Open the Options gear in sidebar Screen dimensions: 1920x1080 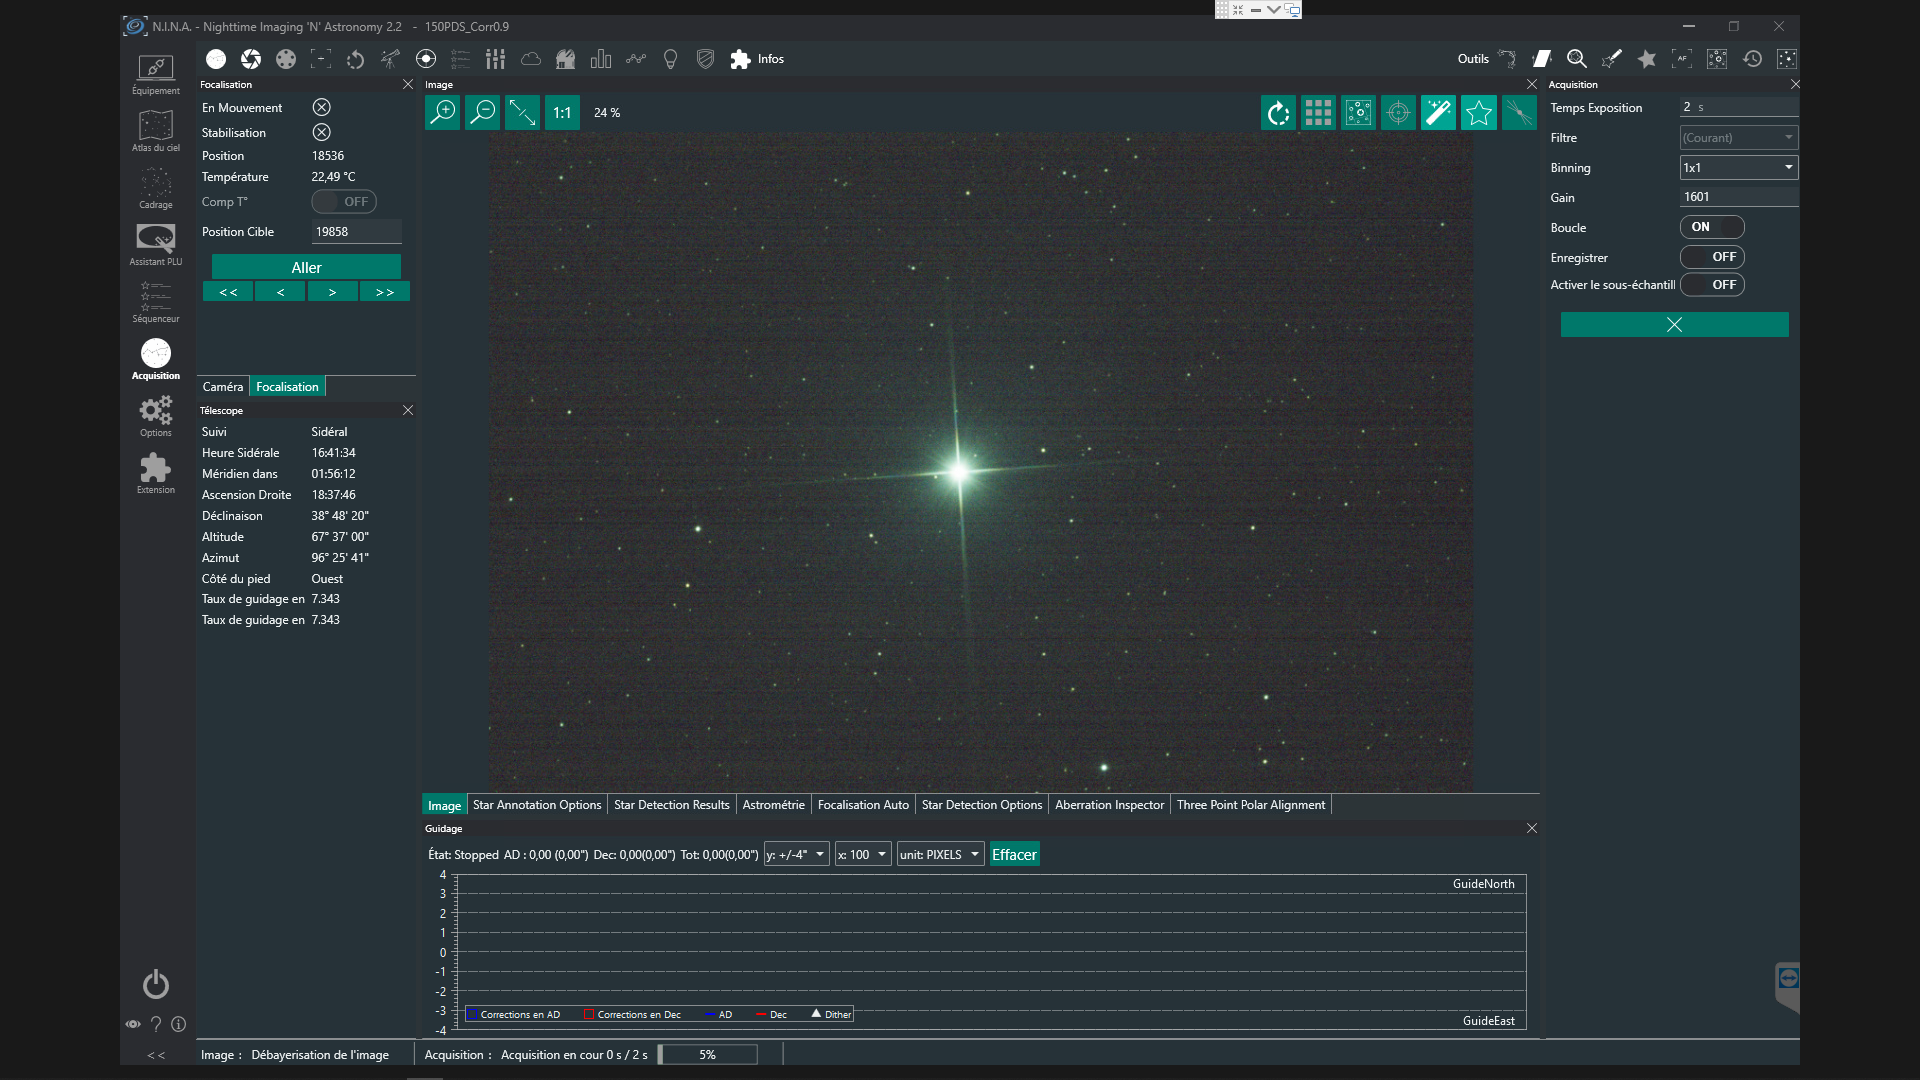click(x=156, y=417)
